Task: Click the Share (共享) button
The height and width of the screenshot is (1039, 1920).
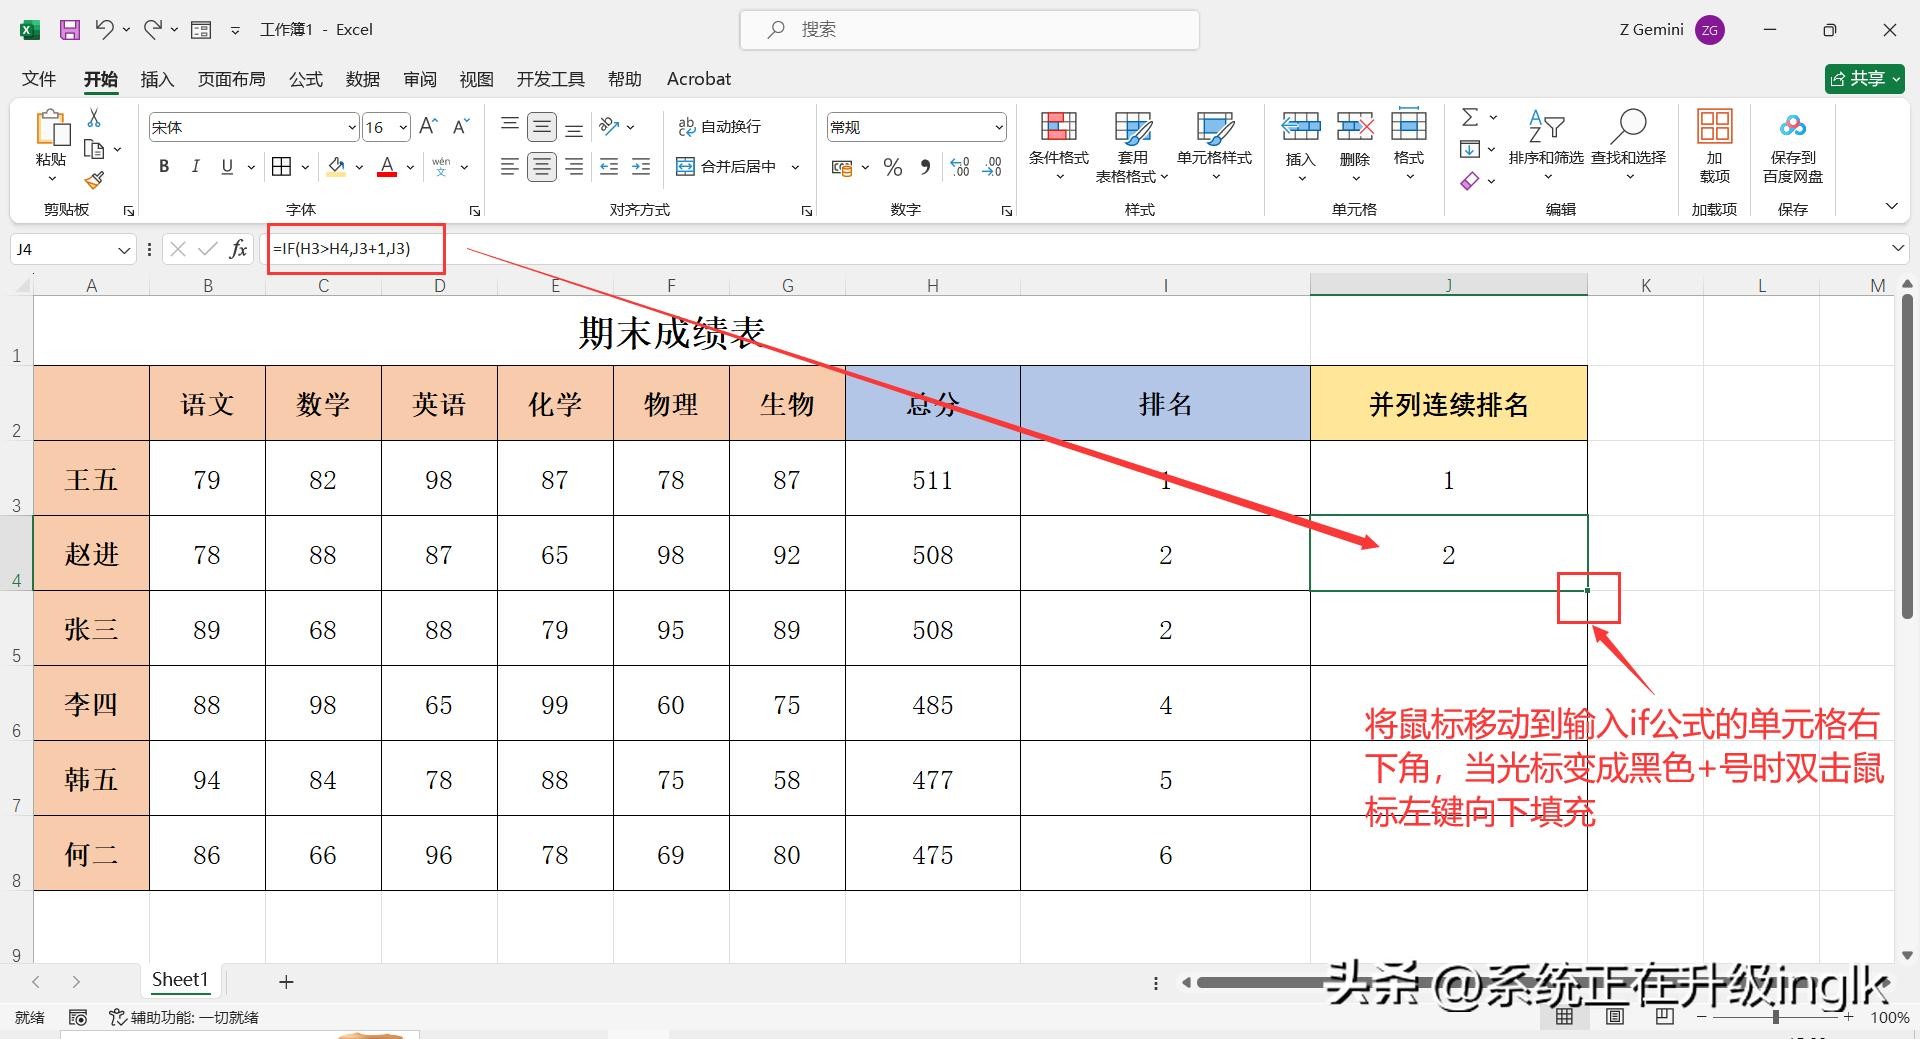Action: [1864, 79]
